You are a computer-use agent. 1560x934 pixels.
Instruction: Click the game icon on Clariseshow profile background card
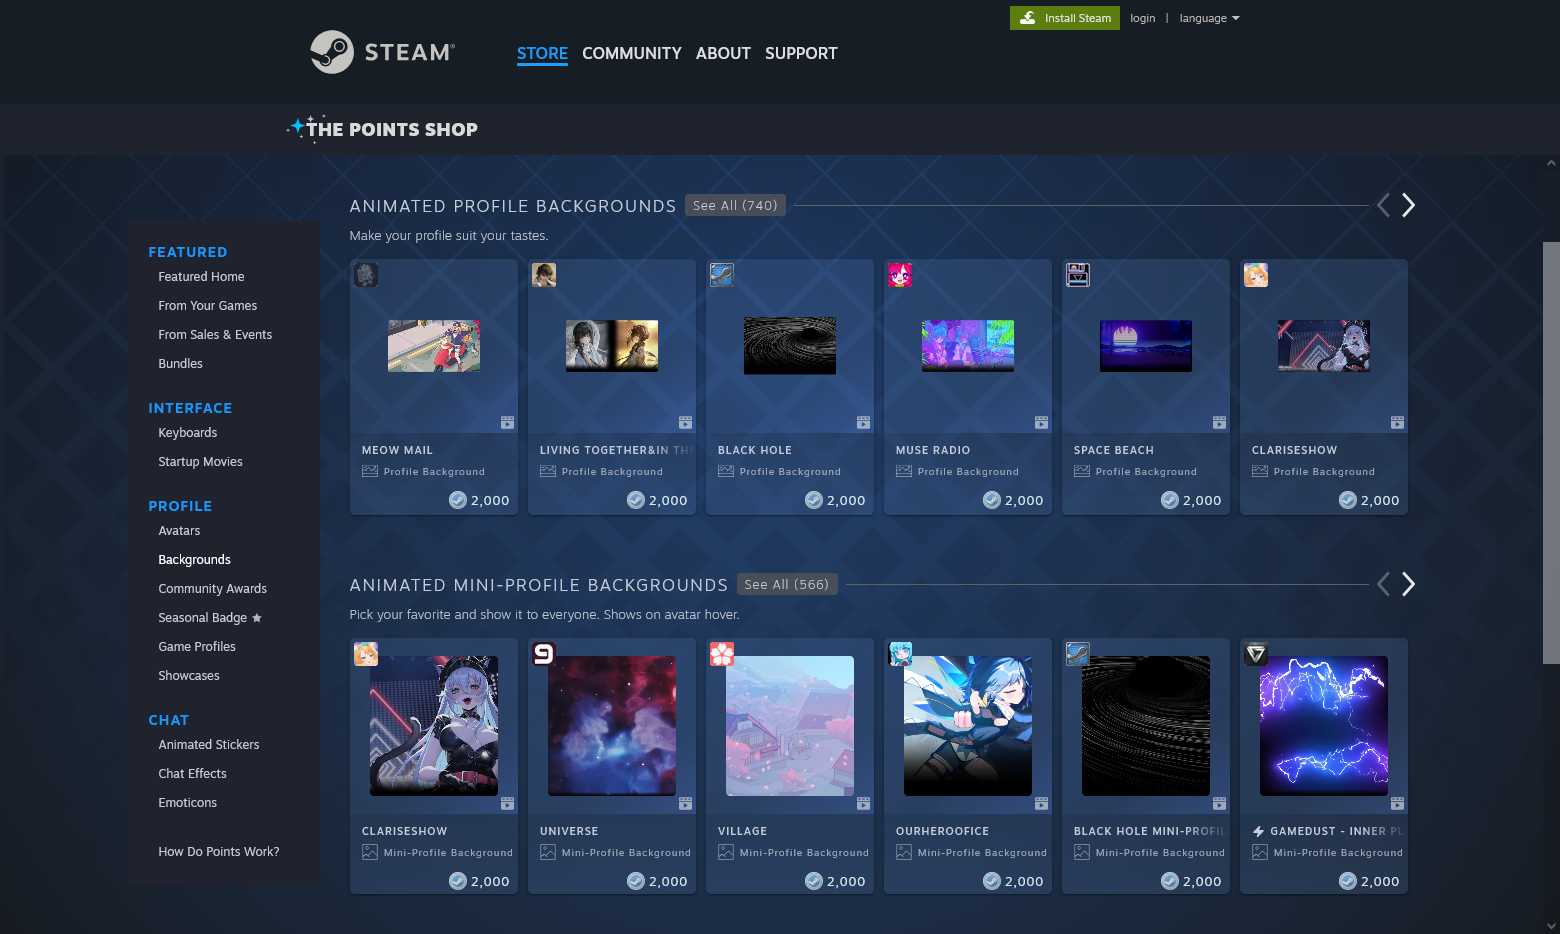click(1256, 275)
